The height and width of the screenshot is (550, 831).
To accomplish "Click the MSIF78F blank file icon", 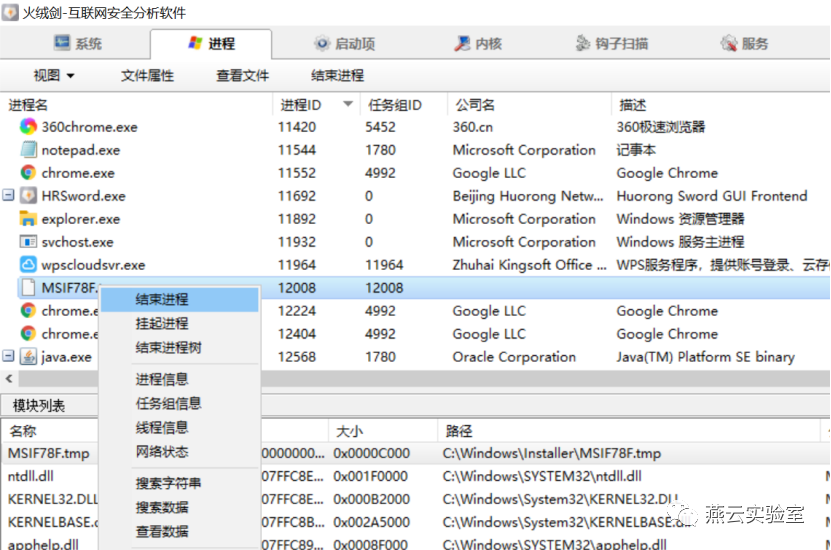I will pos(28,288).
